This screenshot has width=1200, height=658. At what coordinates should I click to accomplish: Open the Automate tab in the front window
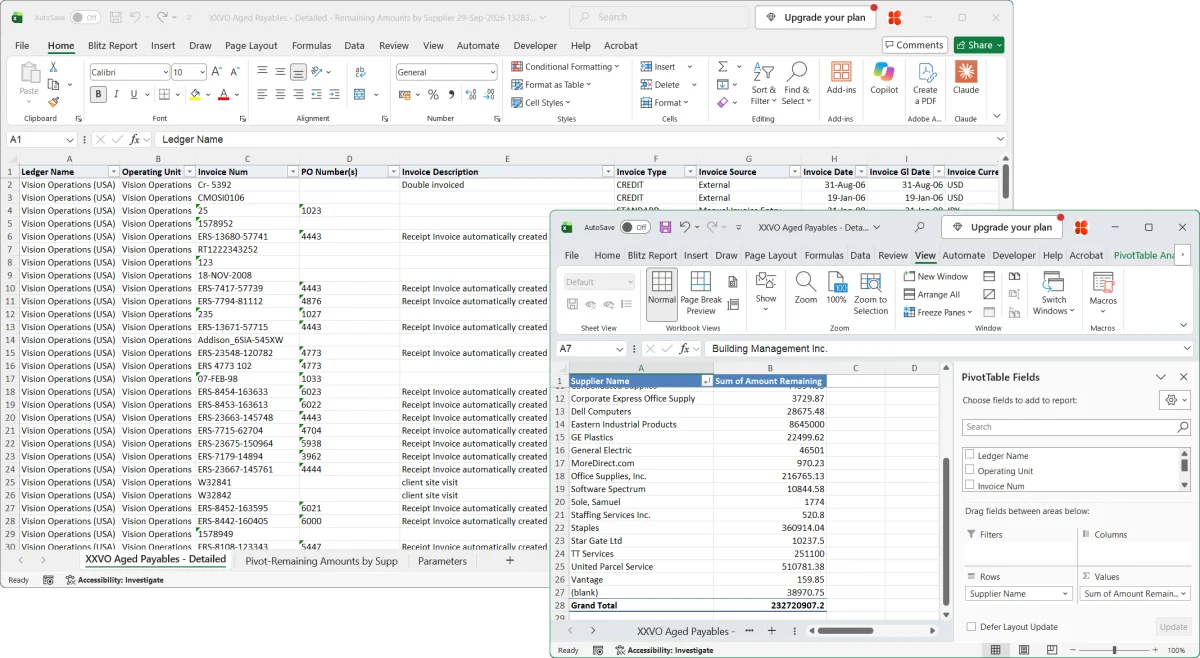(x=963, y=256)
